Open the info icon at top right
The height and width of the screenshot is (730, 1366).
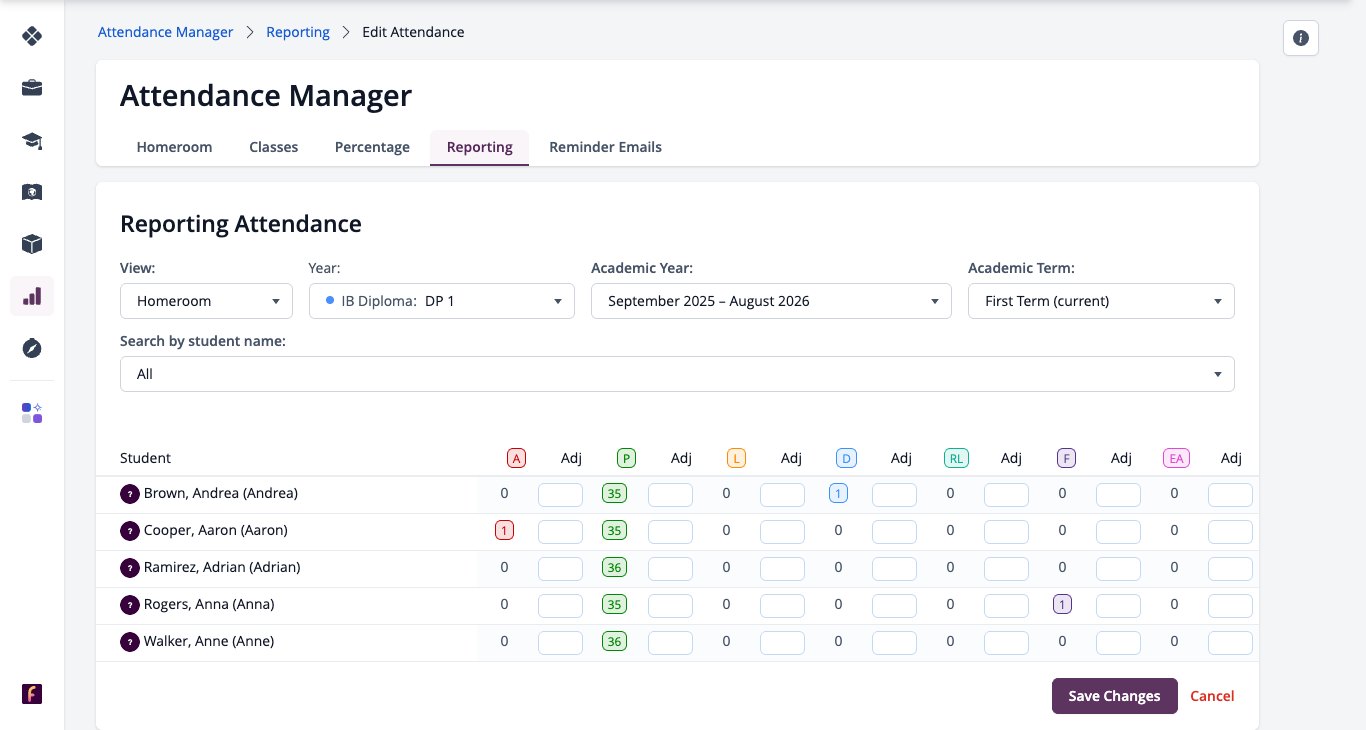(x=1301, y=38)
